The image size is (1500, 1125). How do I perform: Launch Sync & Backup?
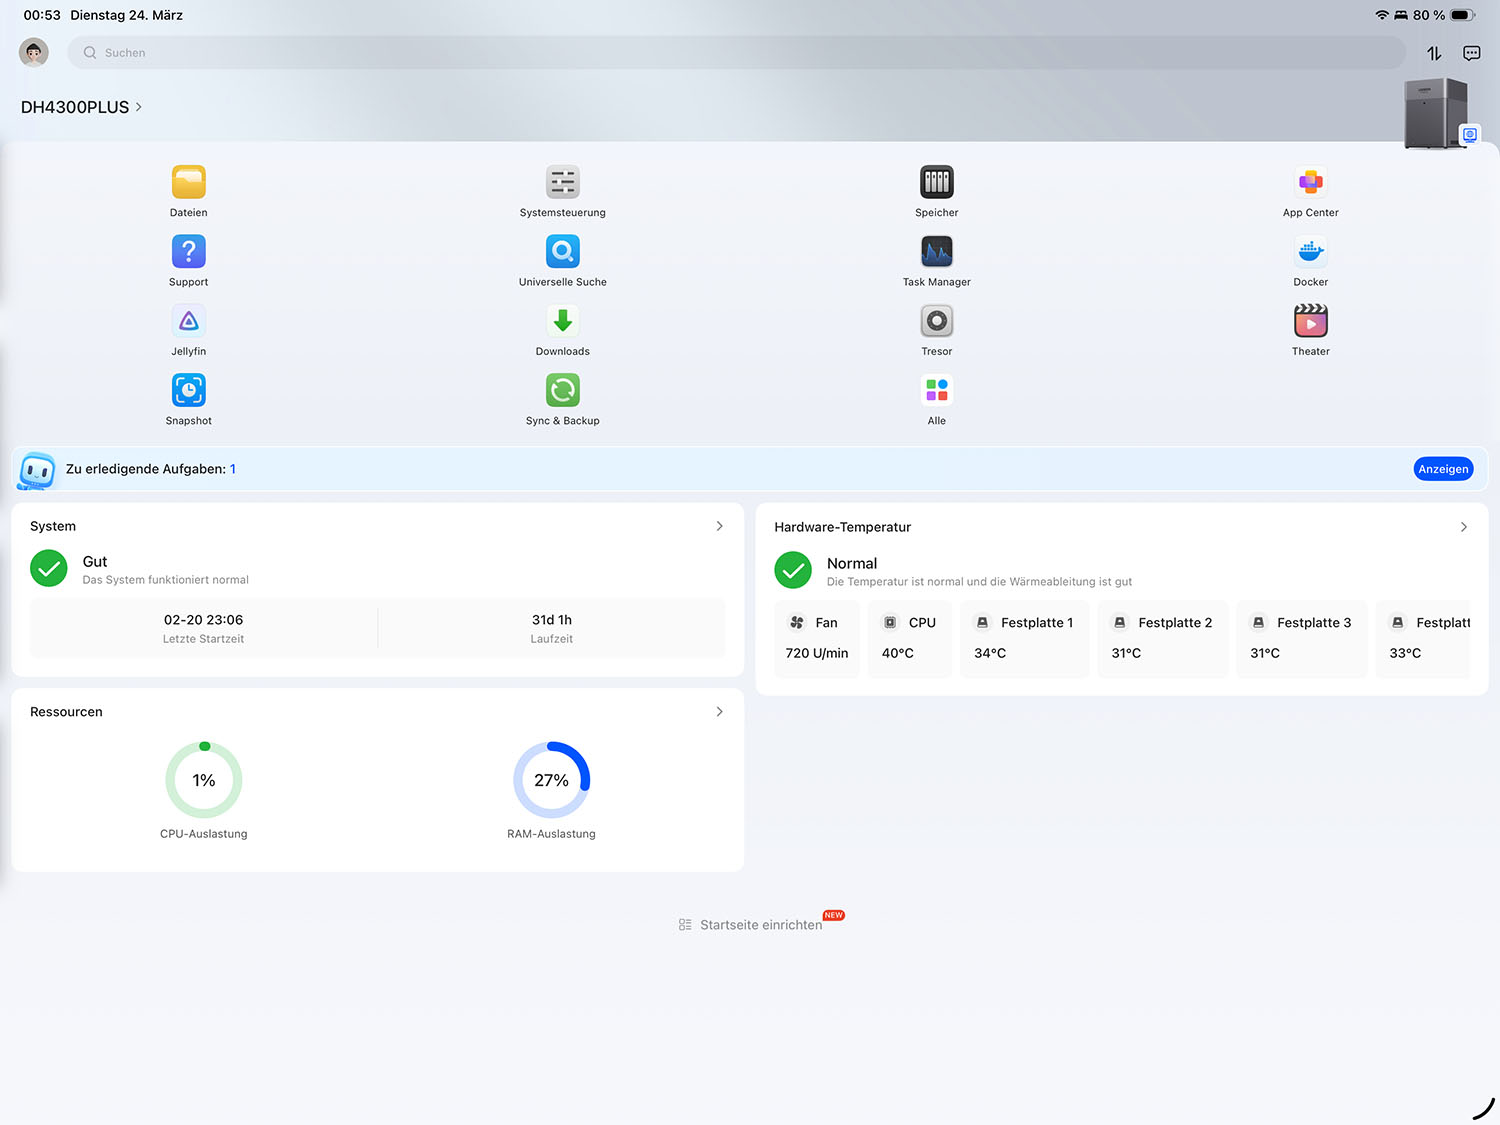562,391
